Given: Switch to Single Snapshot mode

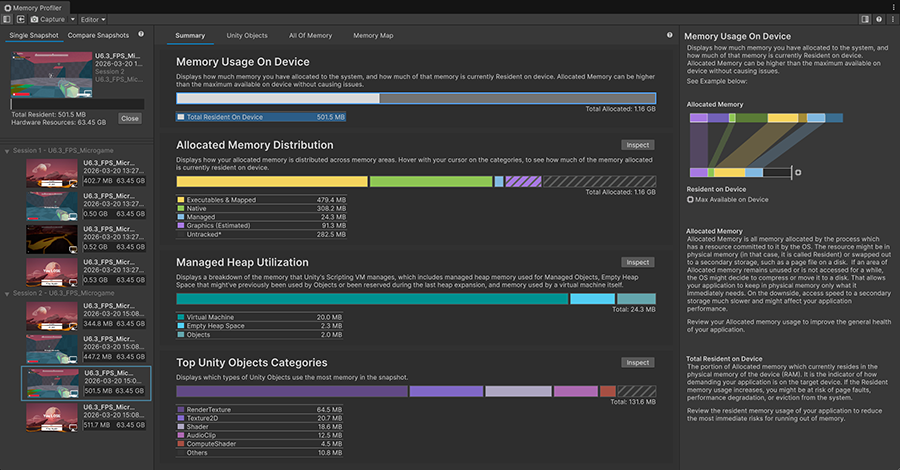Looking at the screenshot, I should click(x=34, y=35).
